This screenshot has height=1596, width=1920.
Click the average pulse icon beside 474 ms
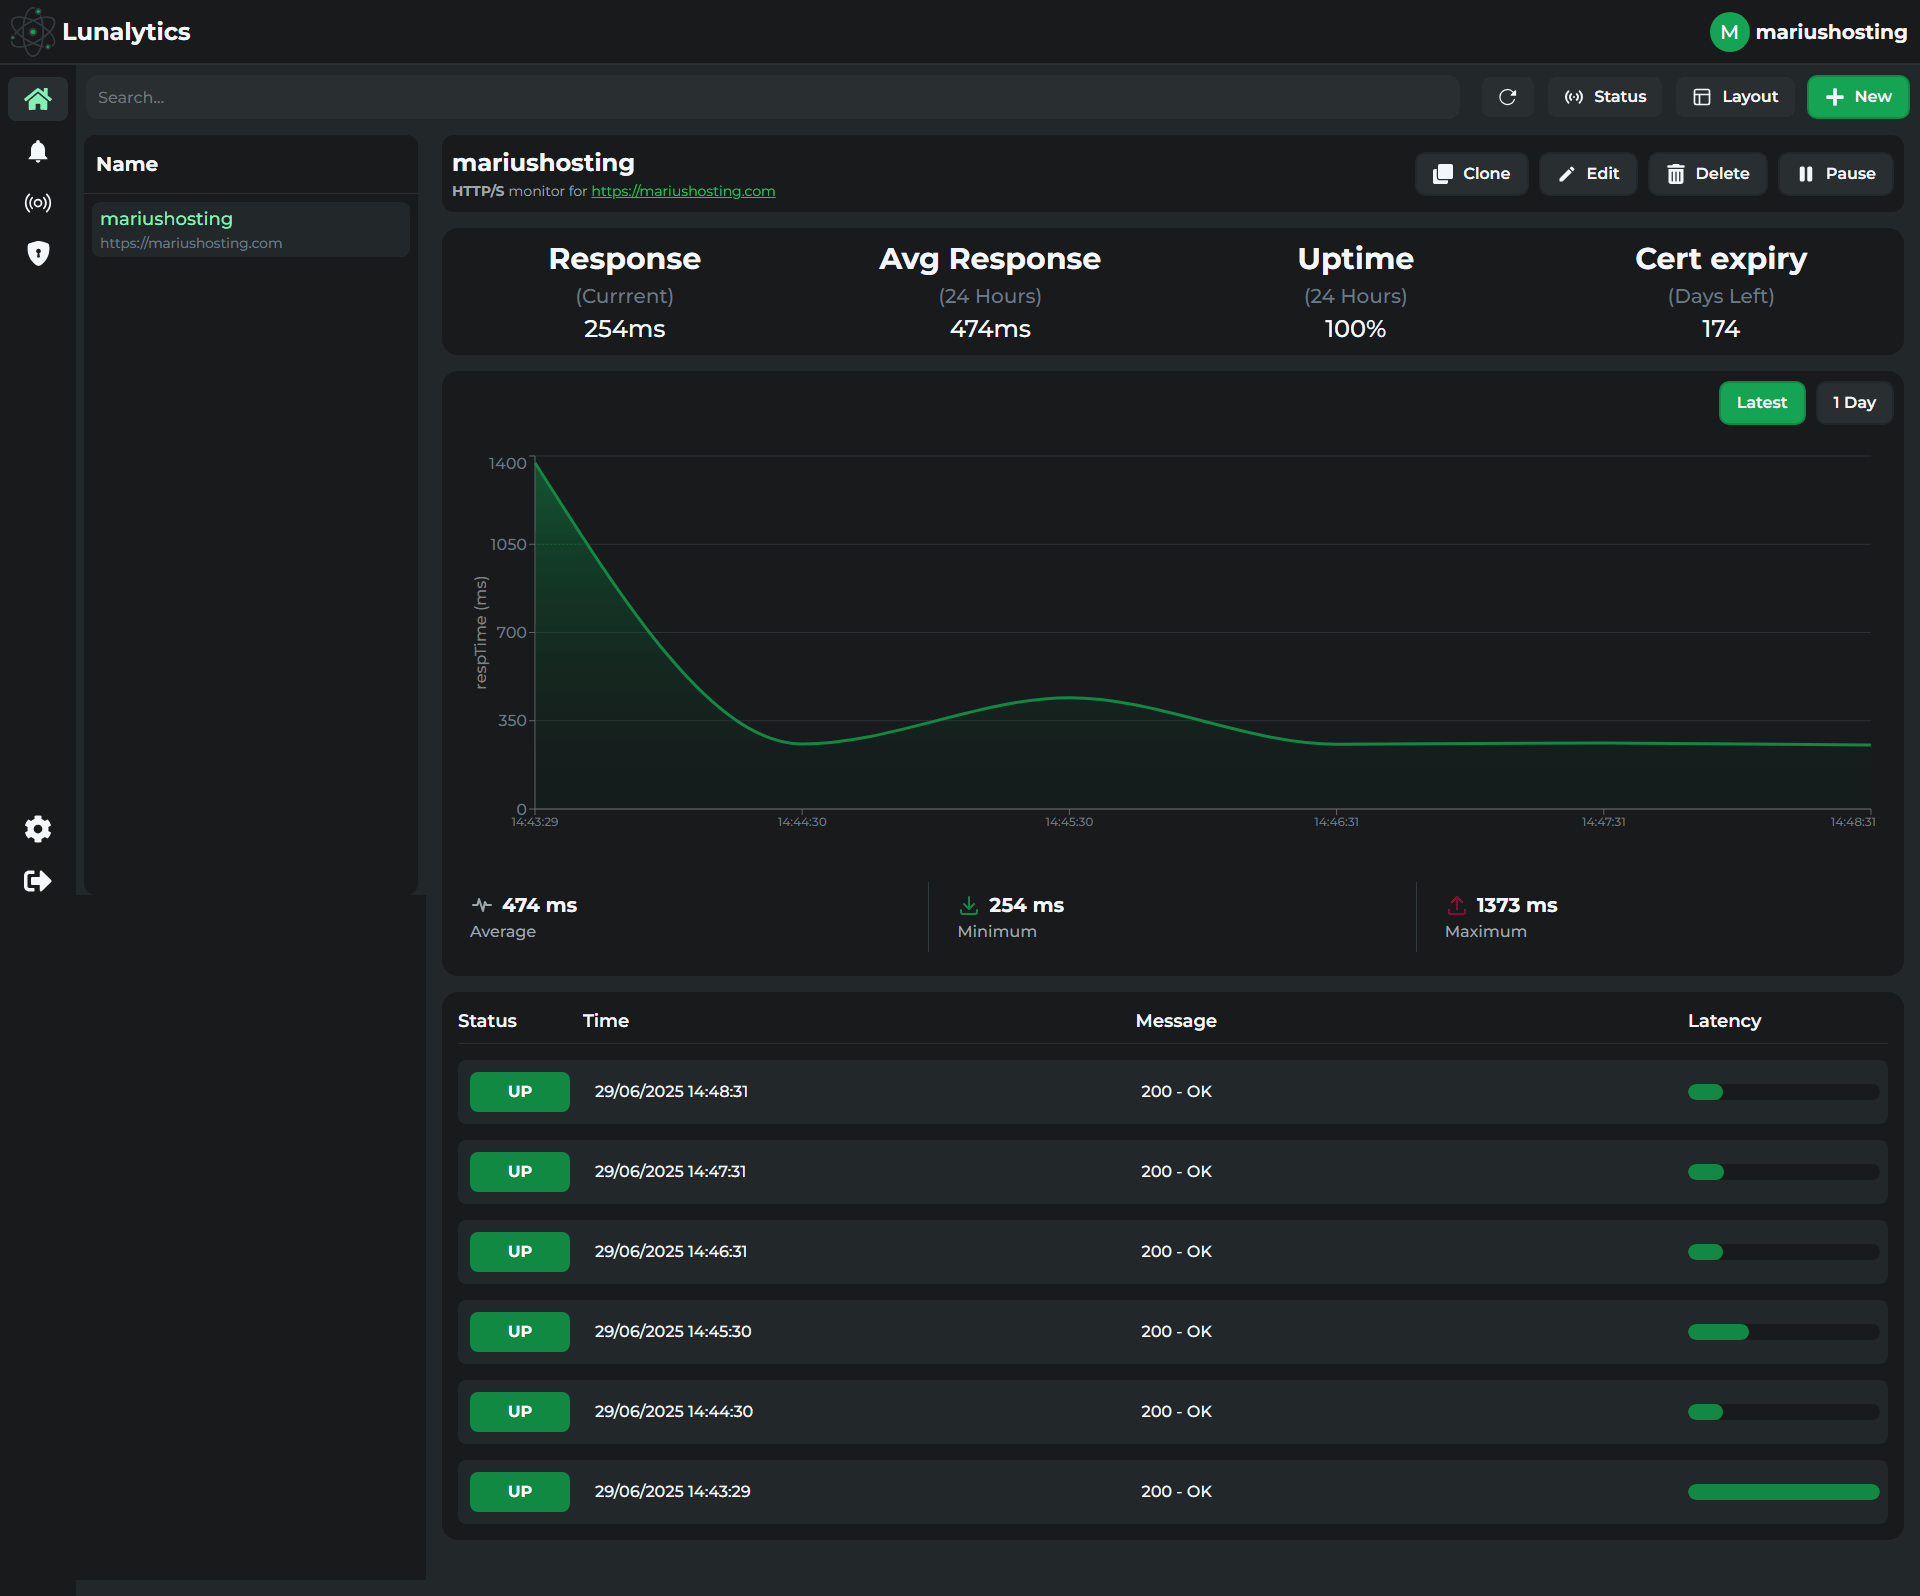click(481, 905)
